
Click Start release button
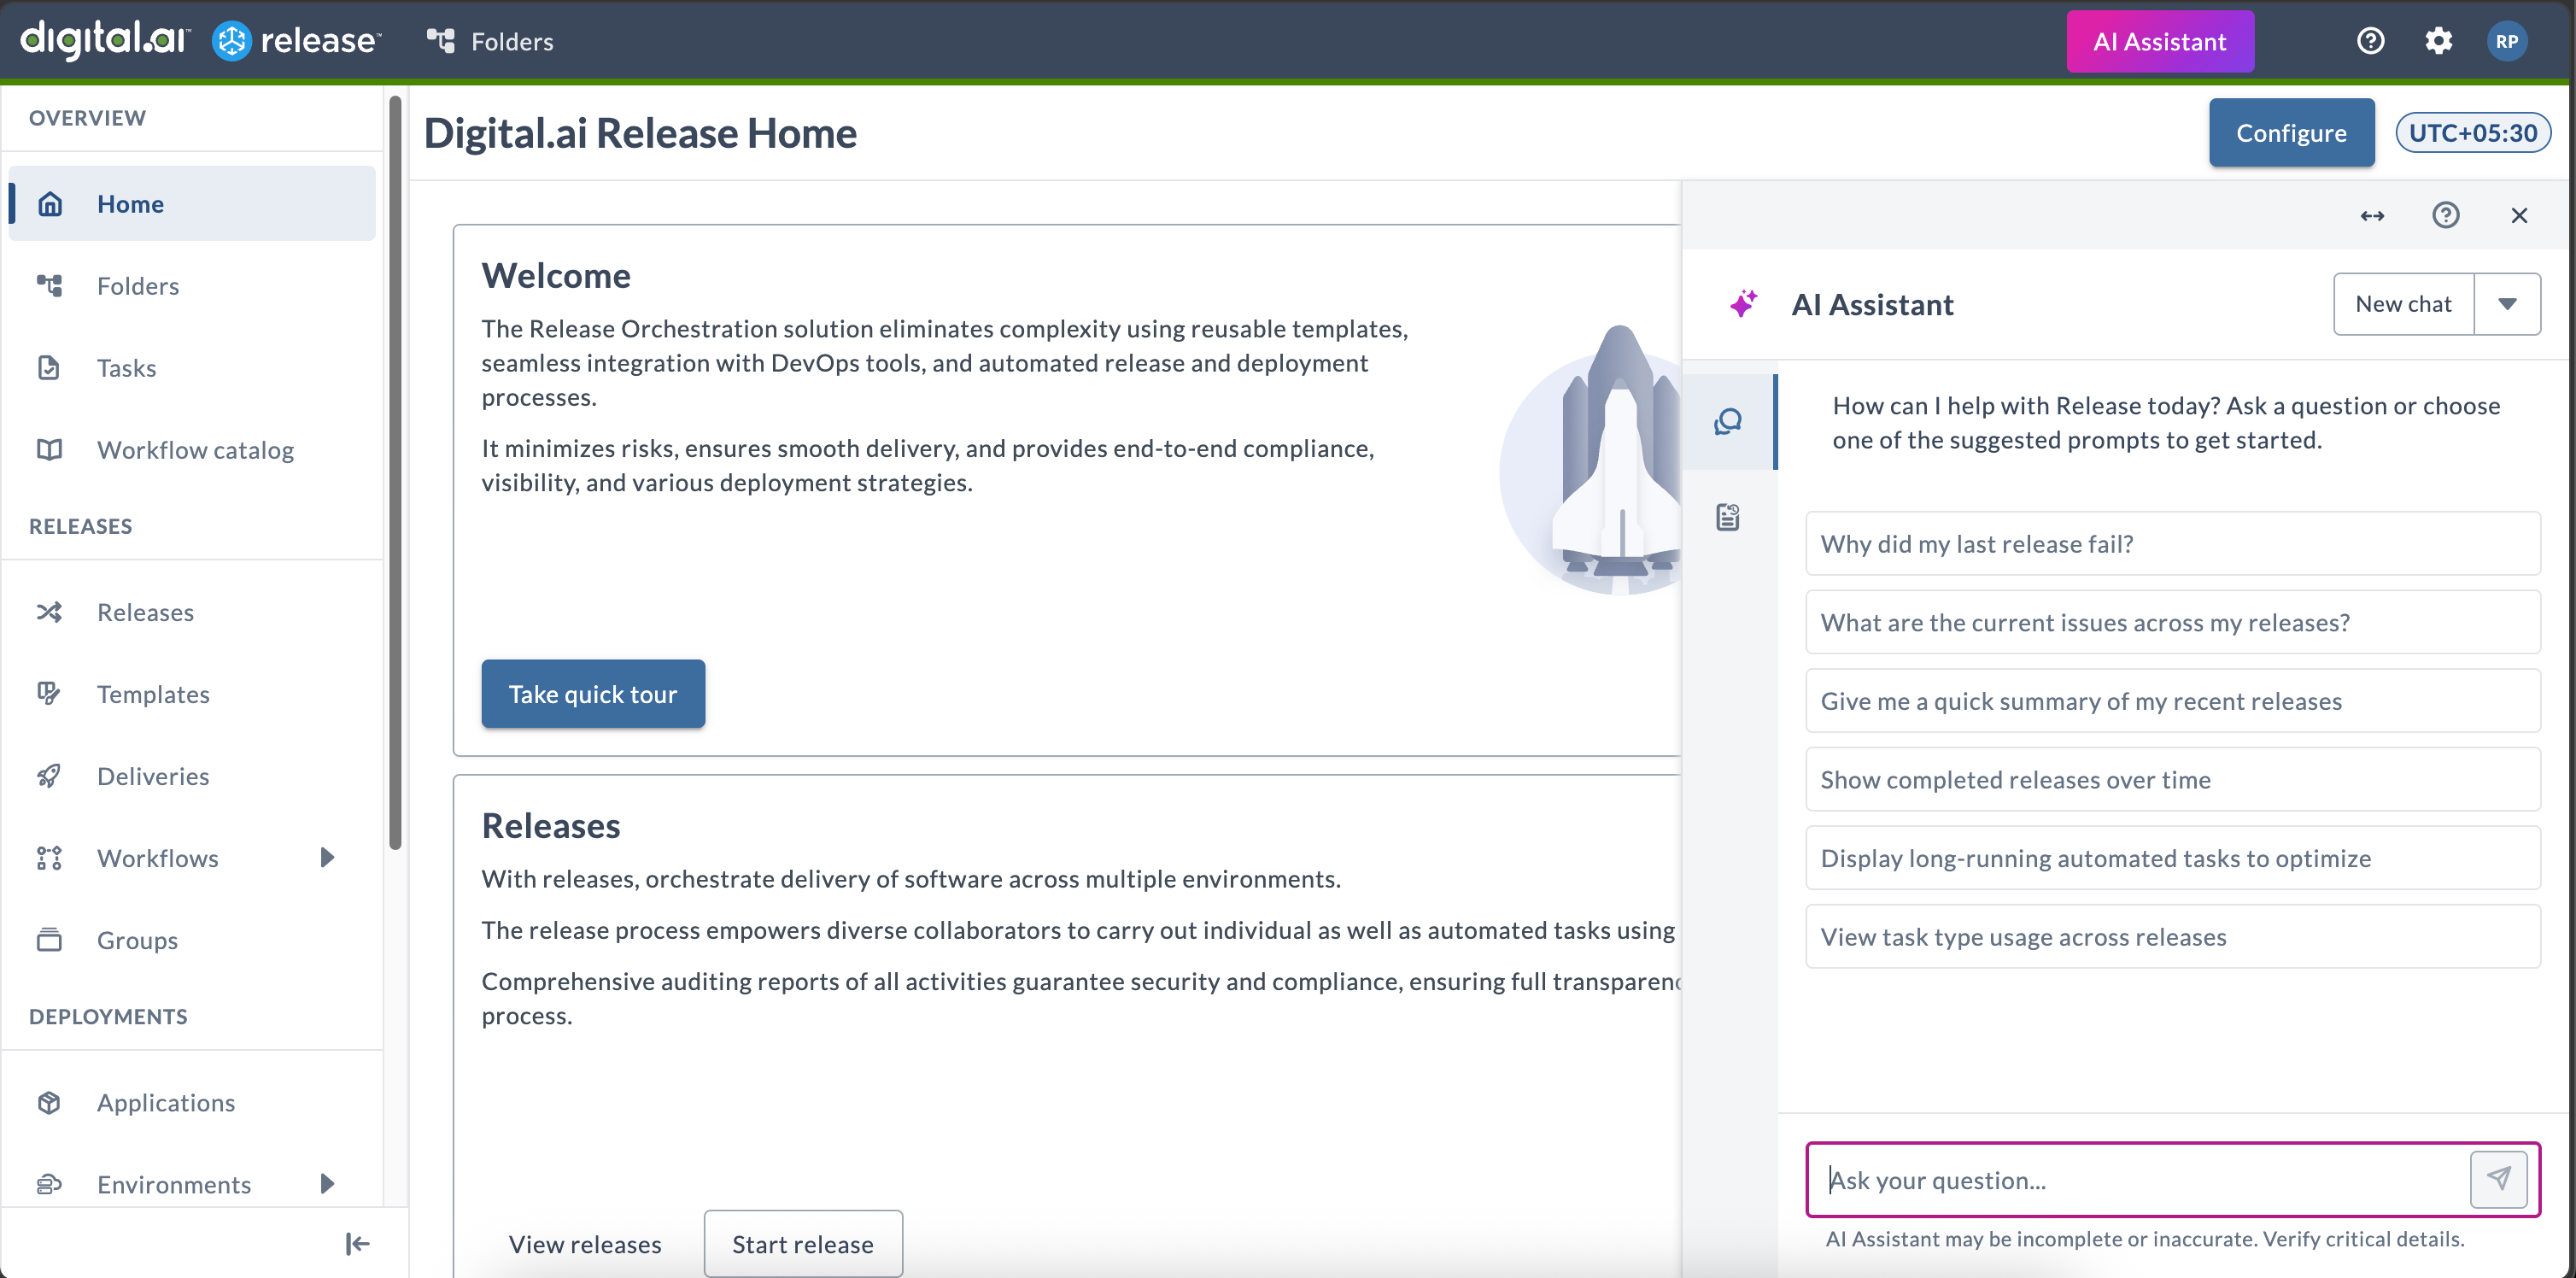tap(803, 1244)
